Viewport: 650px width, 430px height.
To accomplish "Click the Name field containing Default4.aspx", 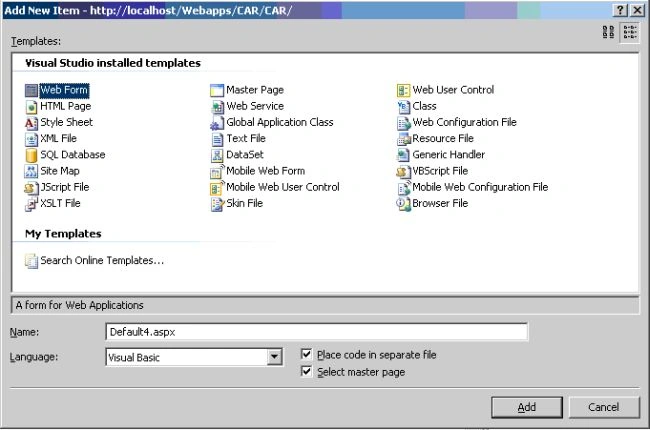I will click(316, 332).
